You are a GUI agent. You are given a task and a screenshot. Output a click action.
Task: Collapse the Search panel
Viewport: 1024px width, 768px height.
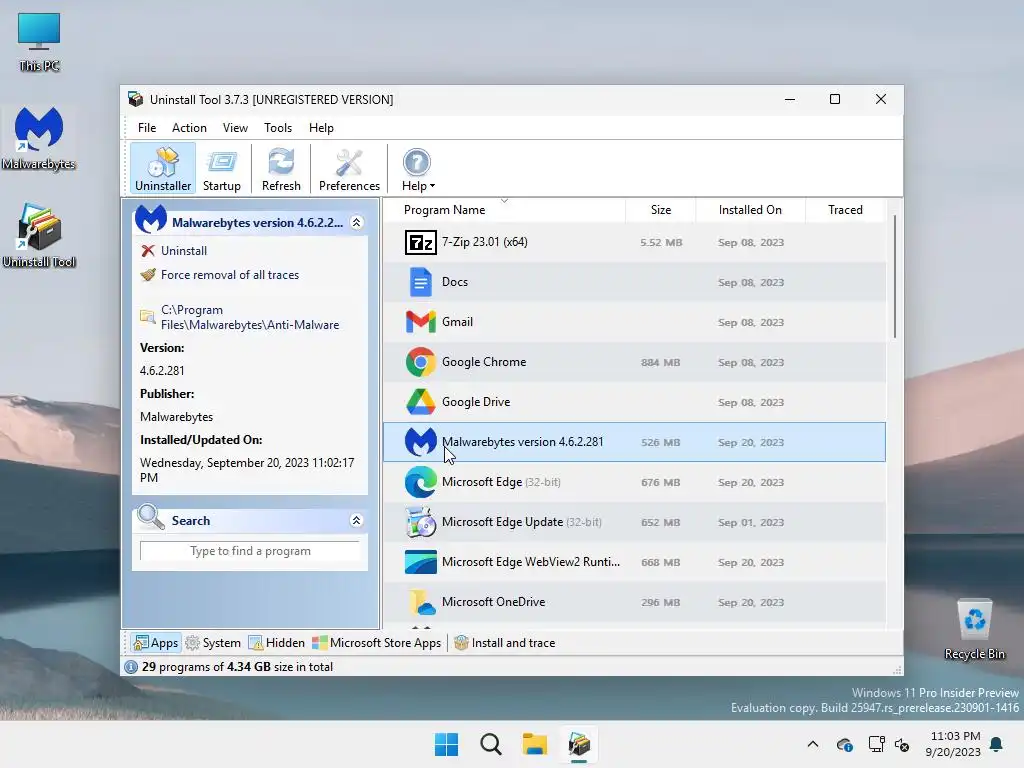pyautogui.click(x=357, y=520)
